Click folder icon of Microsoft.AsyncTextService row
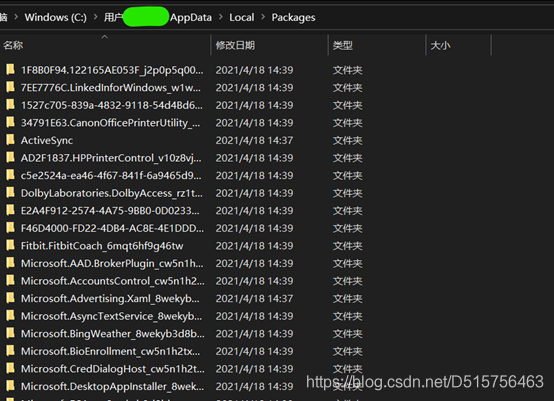554x401 pixels. click(10, 316)
